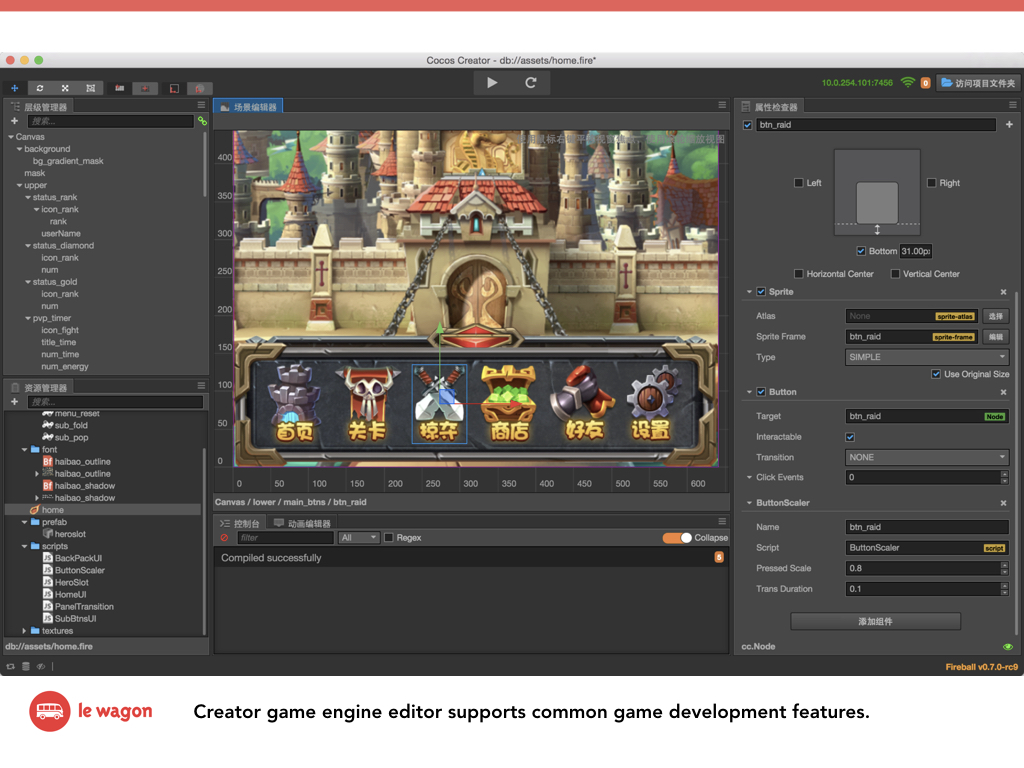1024x768 pixels.
Task: Enable Right widget alignment checkbox
Action: pyautogui.click(x=932, y=183)
